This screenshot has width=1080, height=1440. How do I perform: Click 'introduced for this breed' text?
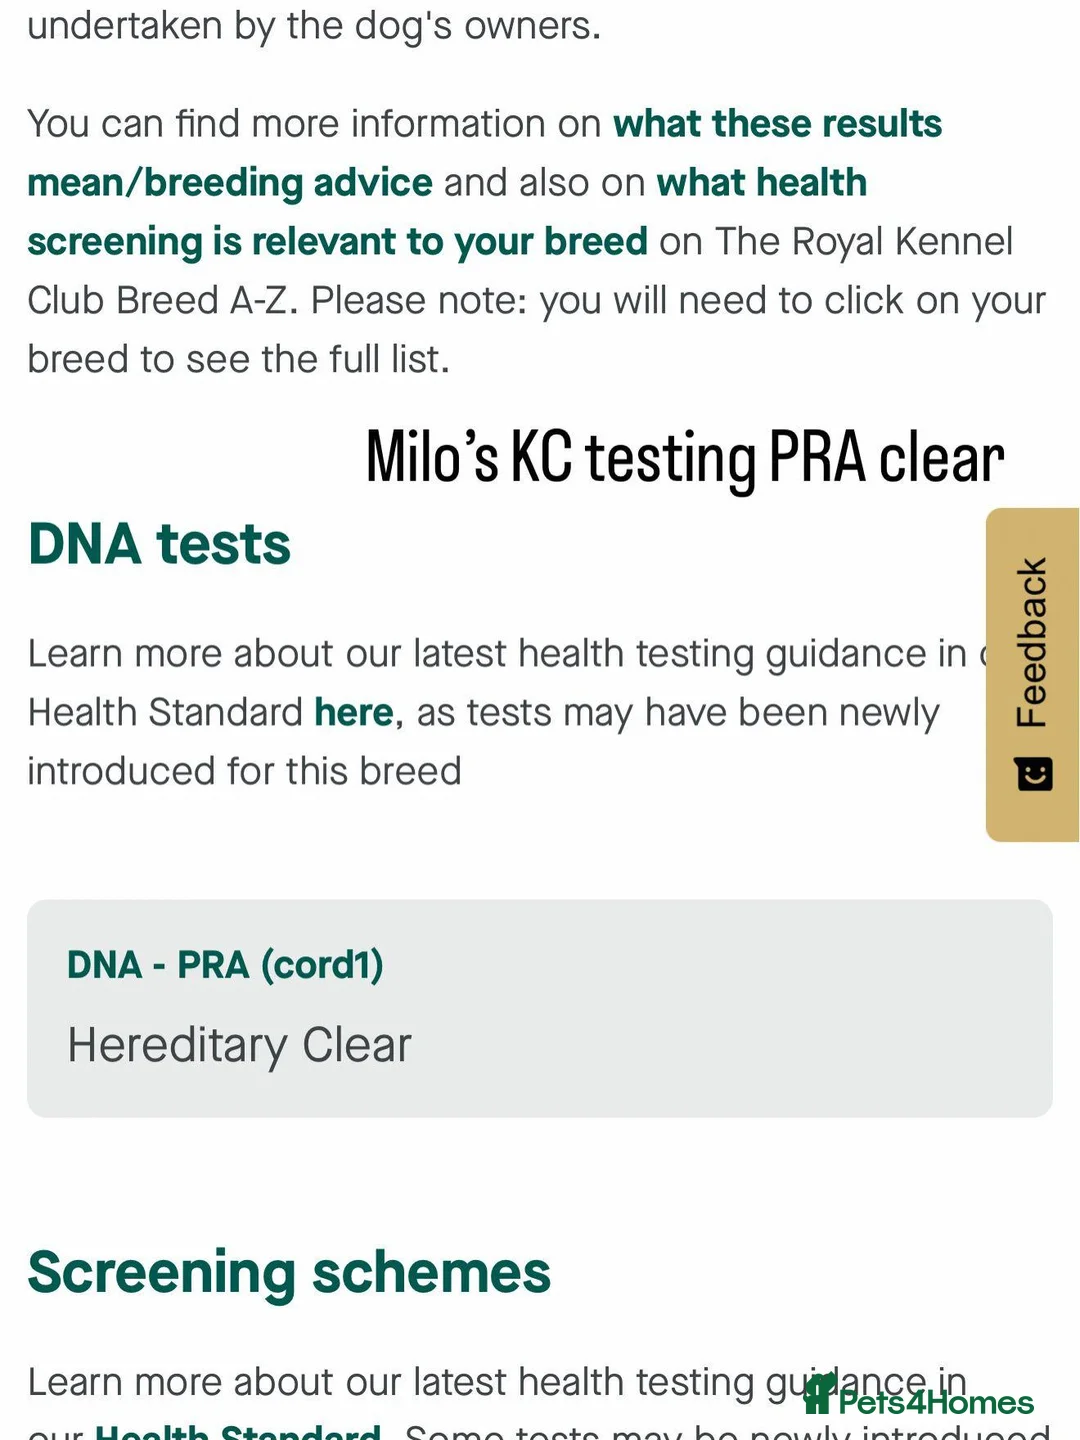pyautogui.click(x=244, y=771)
